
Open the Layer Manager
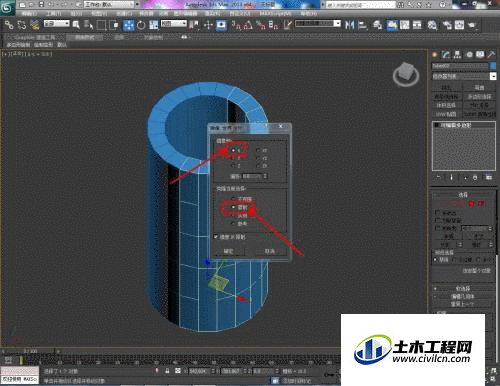[x=377, y=25]
